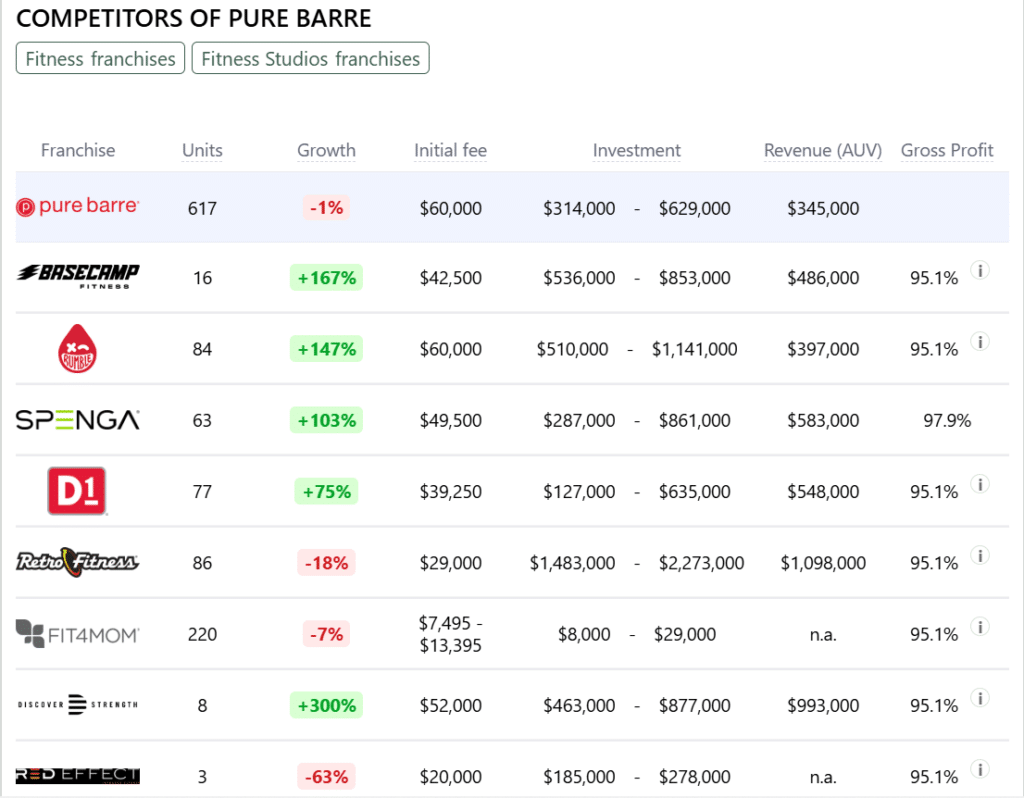Select the $397,000 revenue value

coord(823,349)
